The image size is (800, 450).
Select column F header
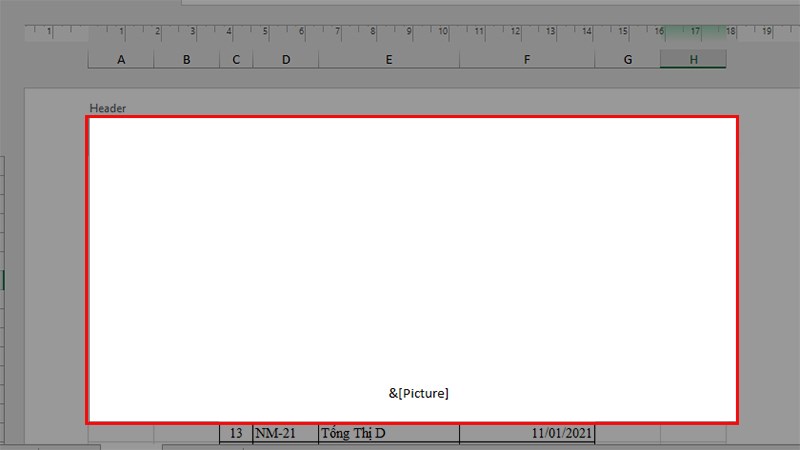[x=527, y=59]
